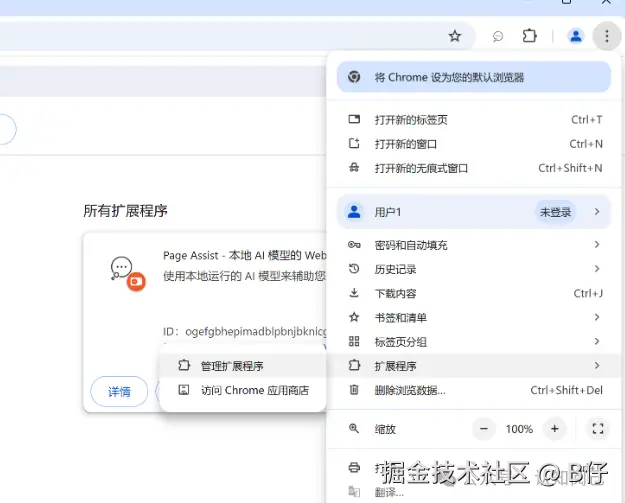Click the magnifier zoom icon beside 缩放
This screenshot has width=625, height=503.
pyautogui.click(x=354, y=428)
